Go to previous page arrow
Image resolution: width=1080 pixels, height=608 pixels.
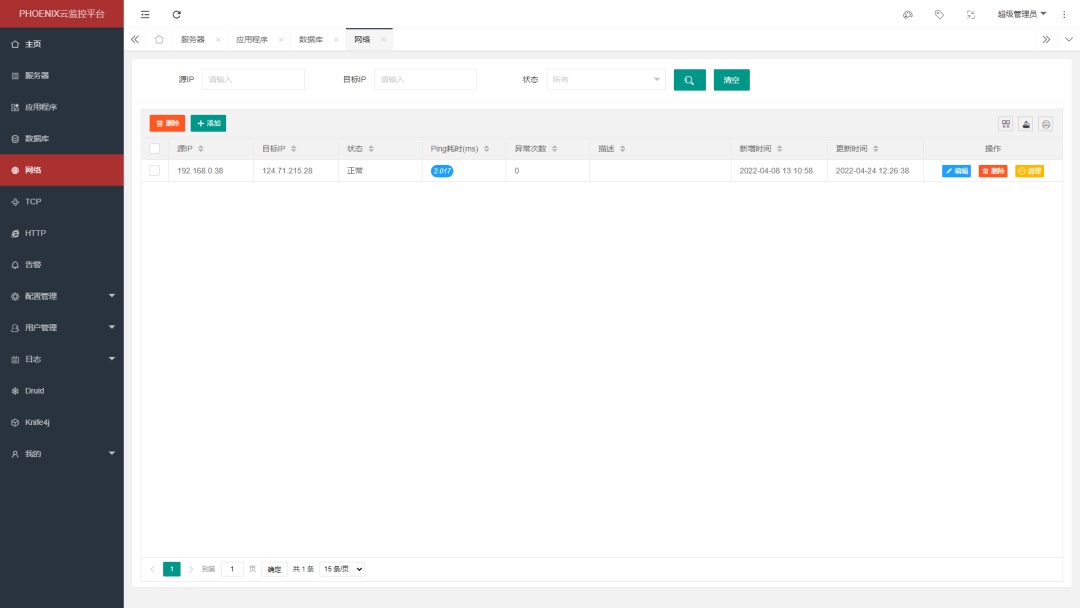tap(152, 569)
